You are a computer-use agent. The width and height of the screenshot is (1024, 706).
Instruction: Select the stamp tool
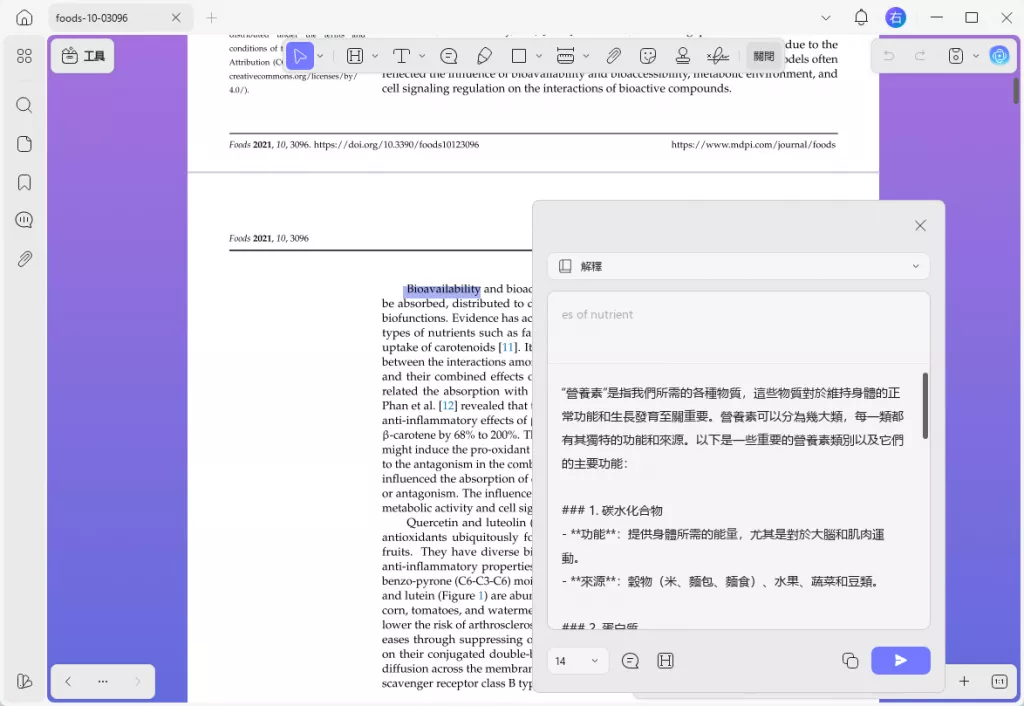[x=682, y=56]
